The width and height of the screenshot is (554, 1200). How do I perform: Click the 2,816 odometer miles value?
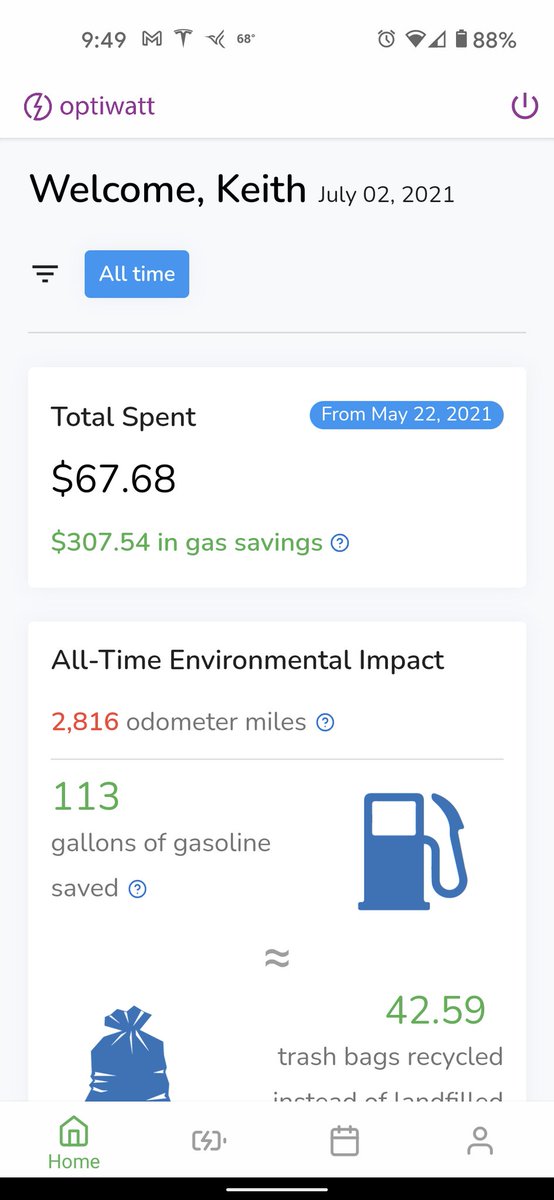[85, 722]
